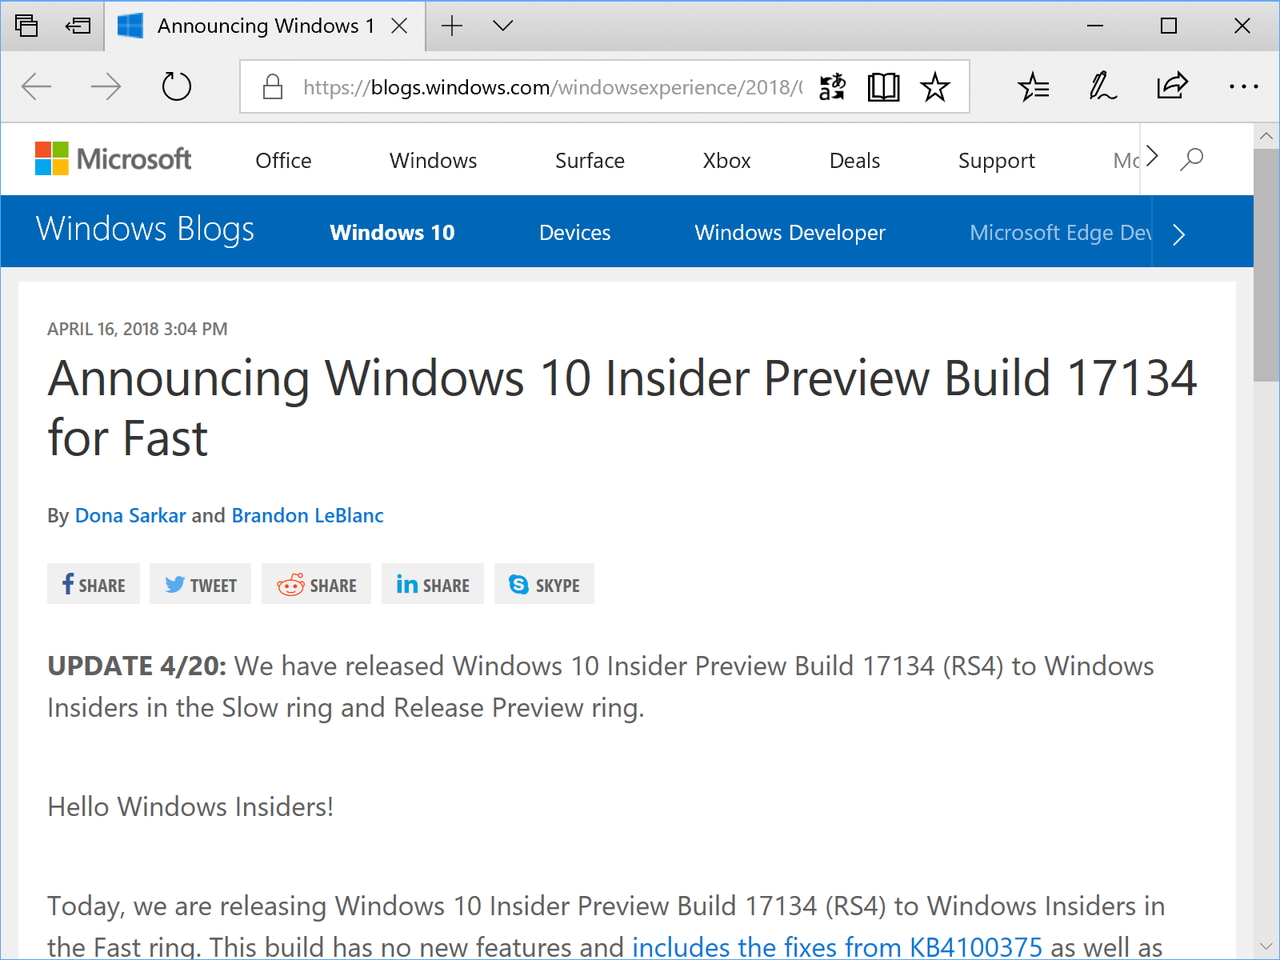Add this page to favorites
The width and height of the screenshot is (1280, 960).
[935, 87]
